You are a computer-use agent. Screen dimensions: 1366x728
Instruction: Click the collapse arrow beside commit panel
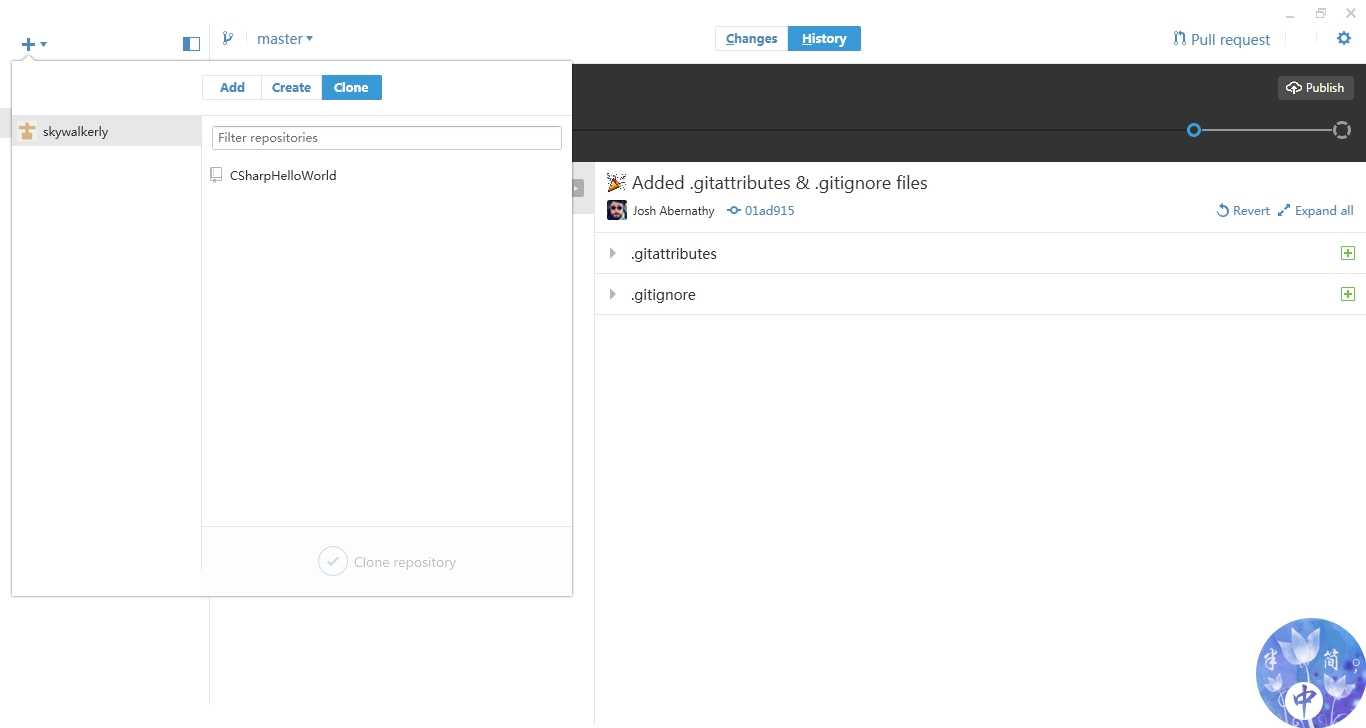[577, 188]
